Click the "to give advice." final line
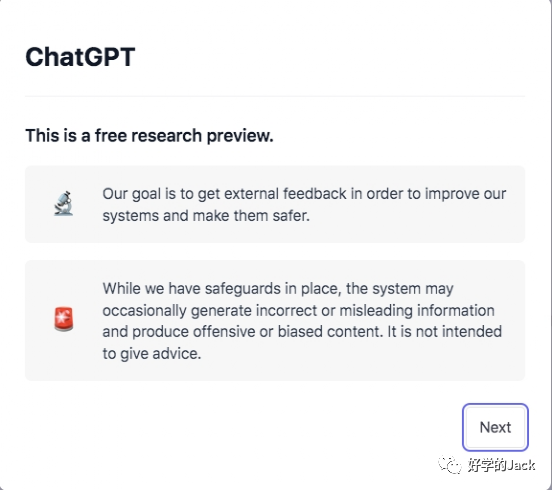Image resolution: width=552 pixels, height=490 pixels. click(152, 353)
